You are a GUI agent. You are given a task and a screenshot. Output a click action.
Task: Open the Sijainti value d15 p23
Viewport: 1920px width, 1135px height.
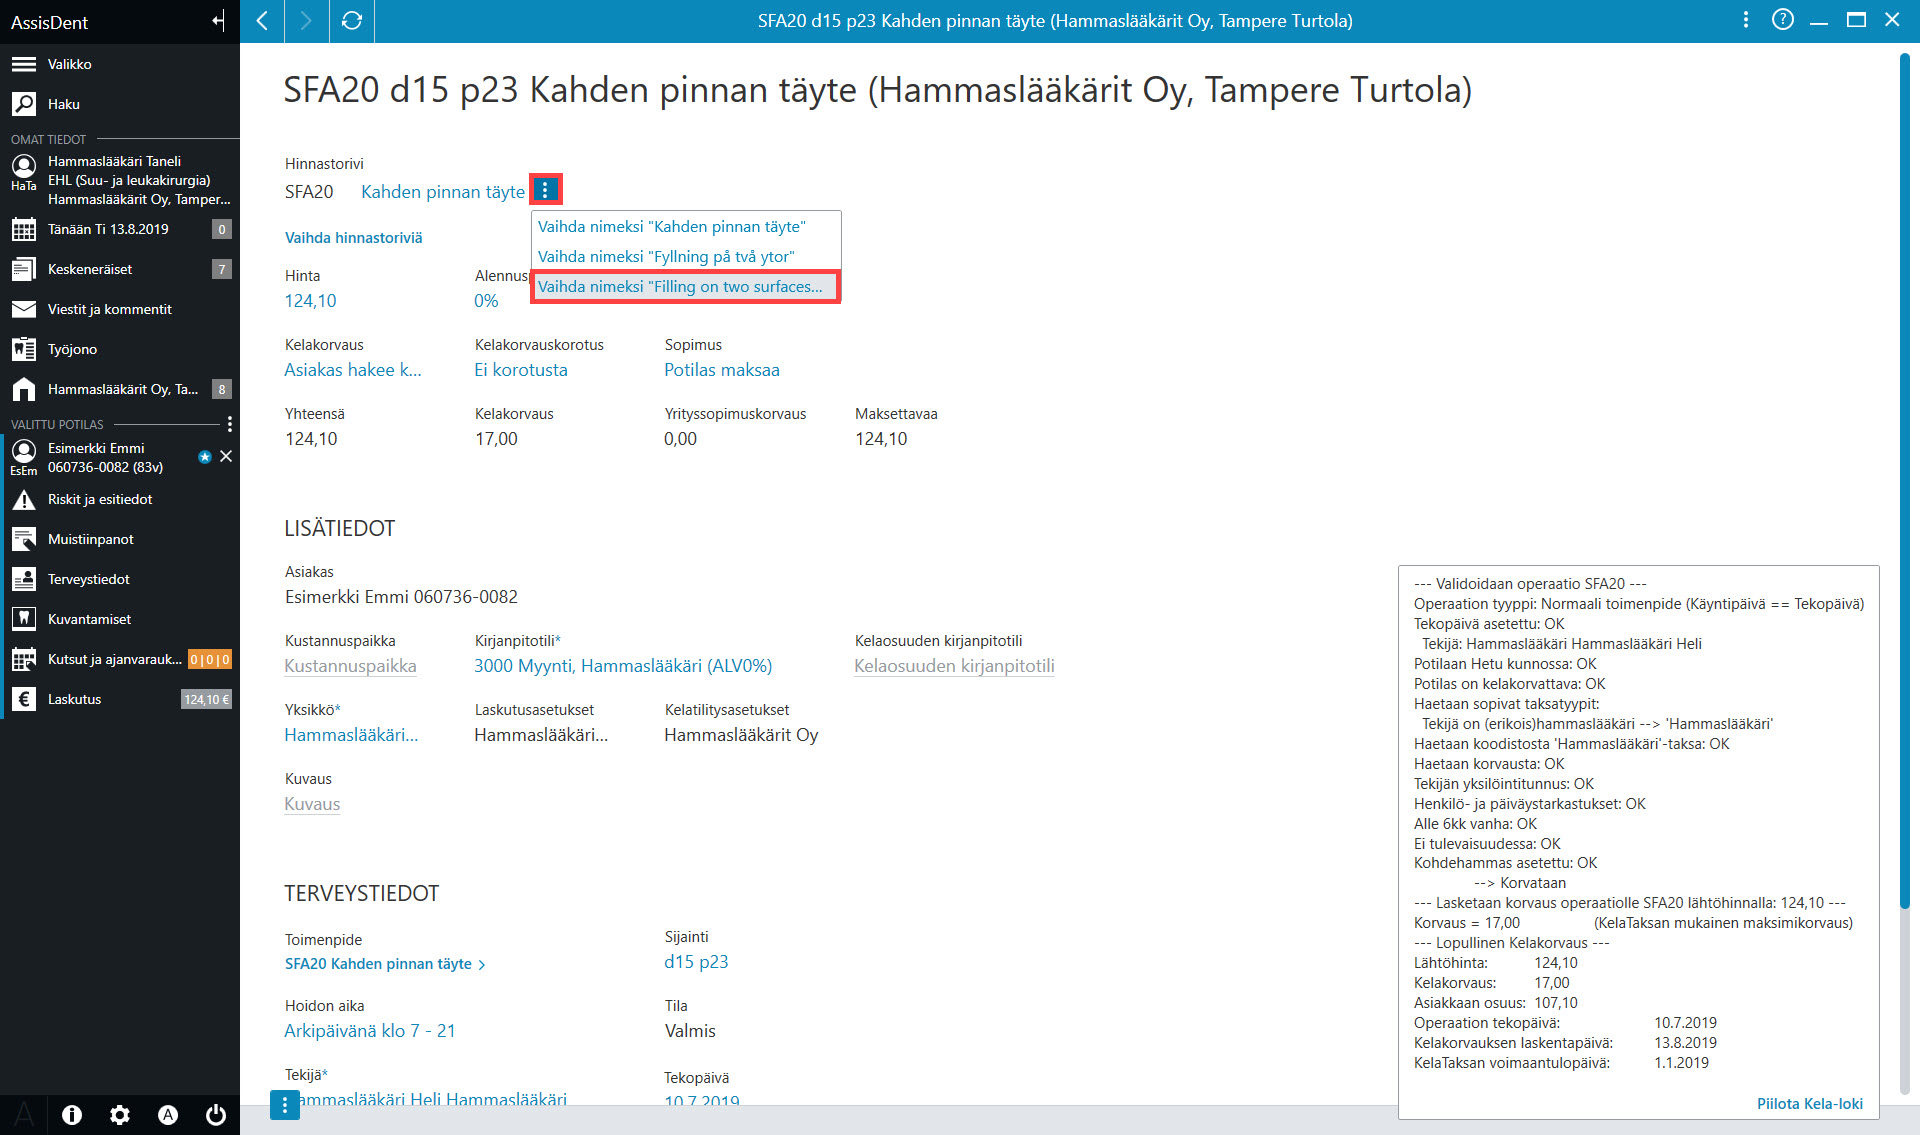[x=696, y=962]
